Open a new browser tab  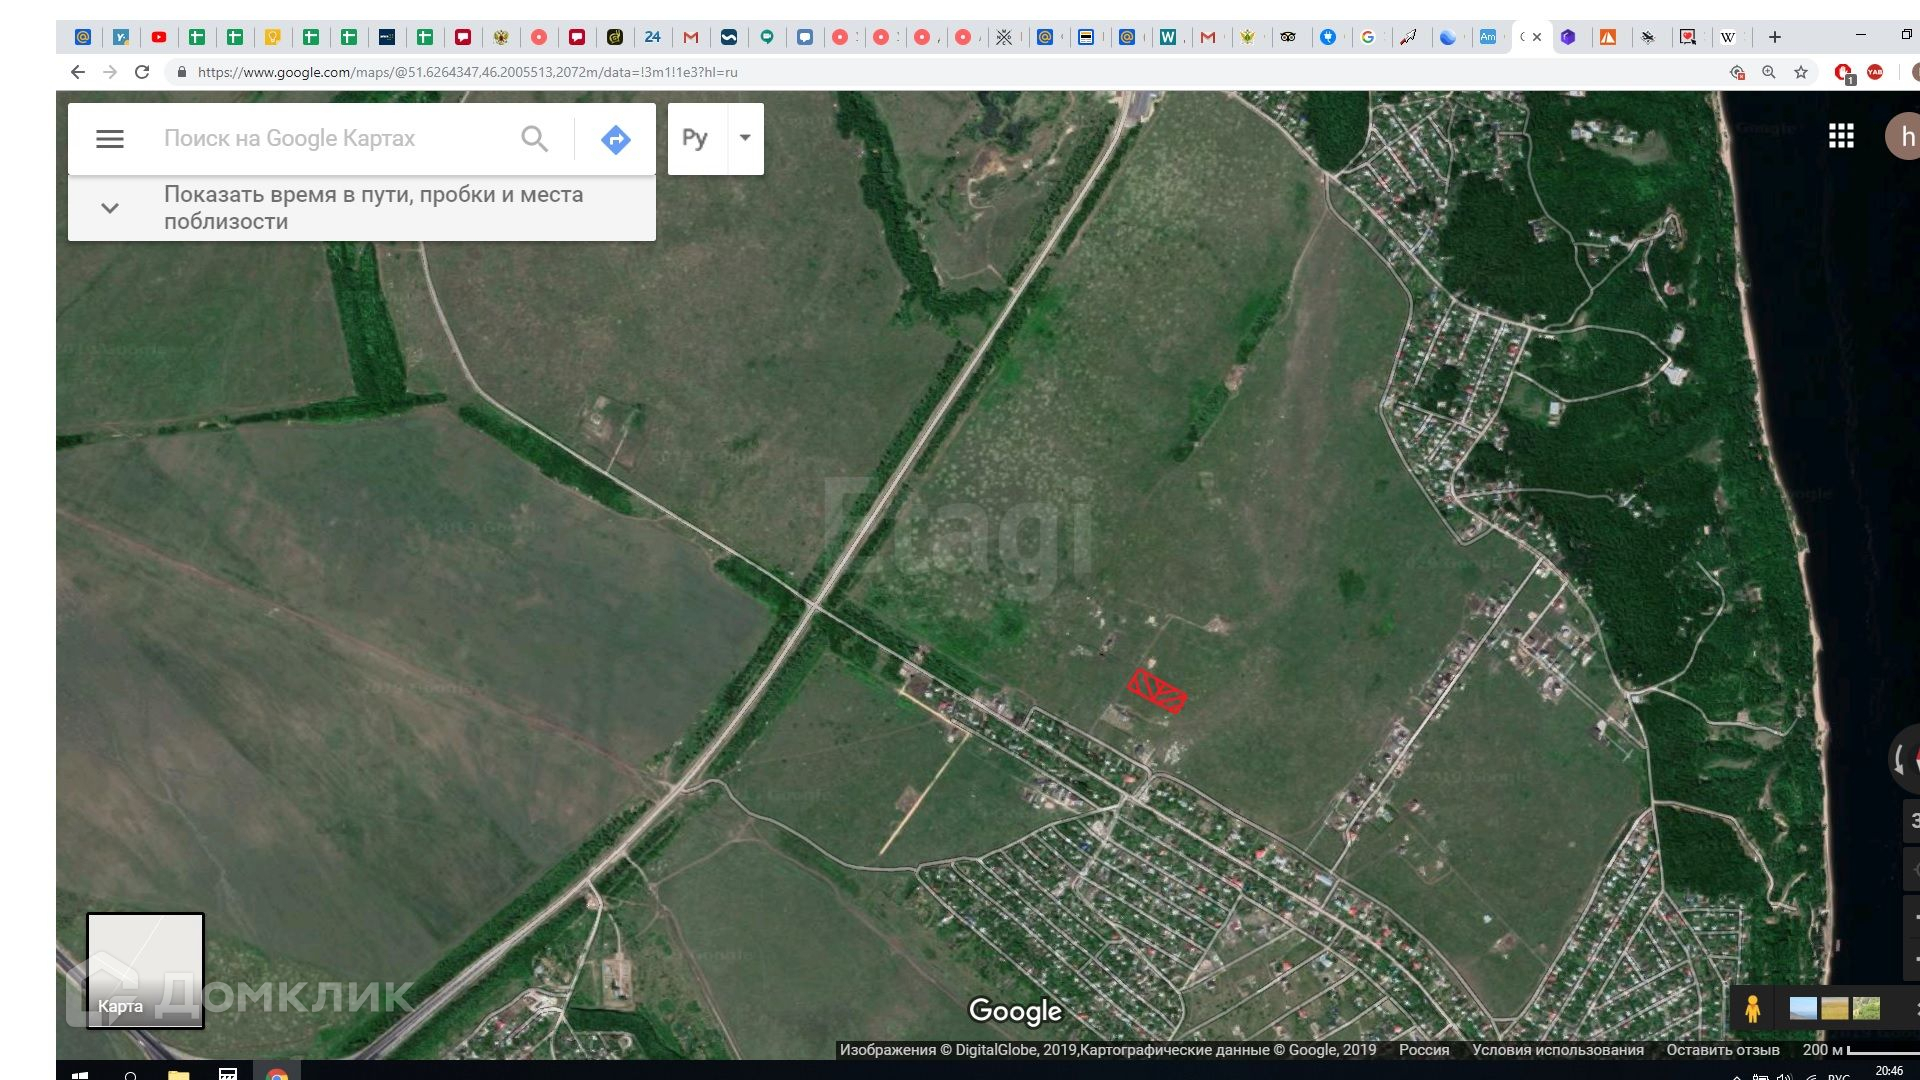(1775, 37)
